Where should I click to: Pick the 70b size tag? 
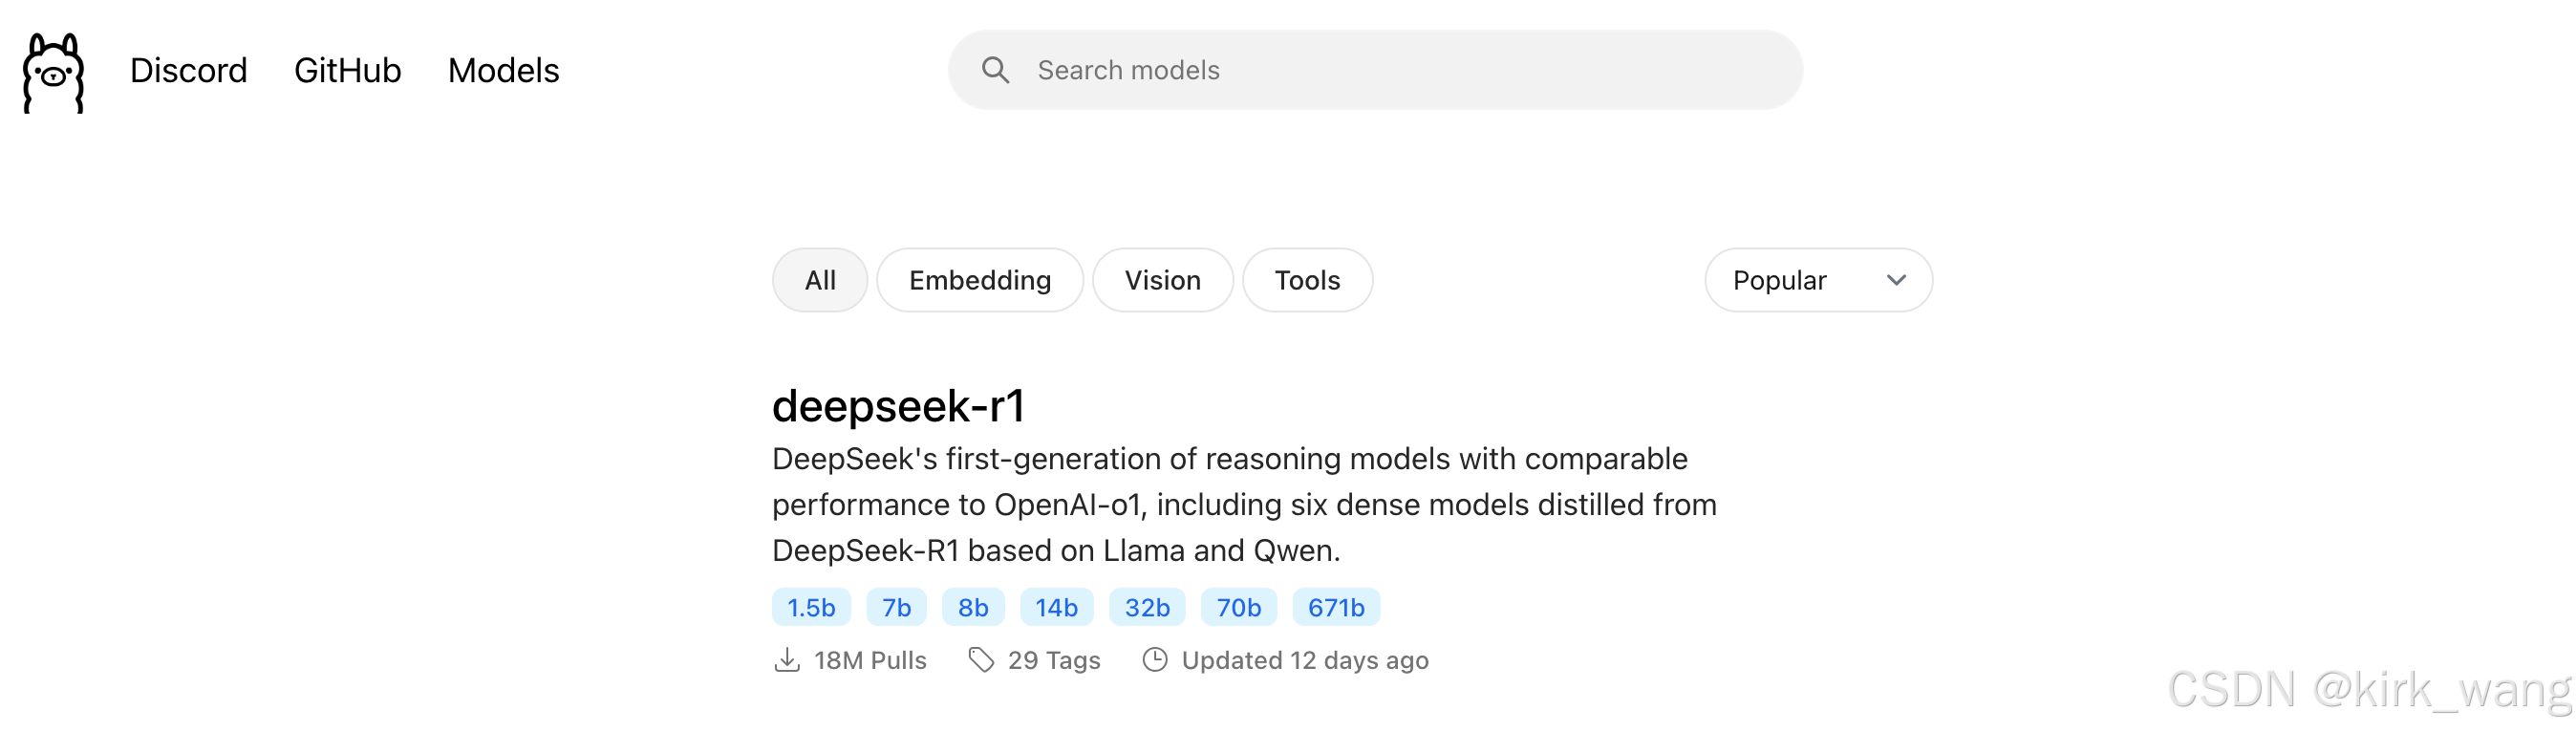coord(1238,607)
